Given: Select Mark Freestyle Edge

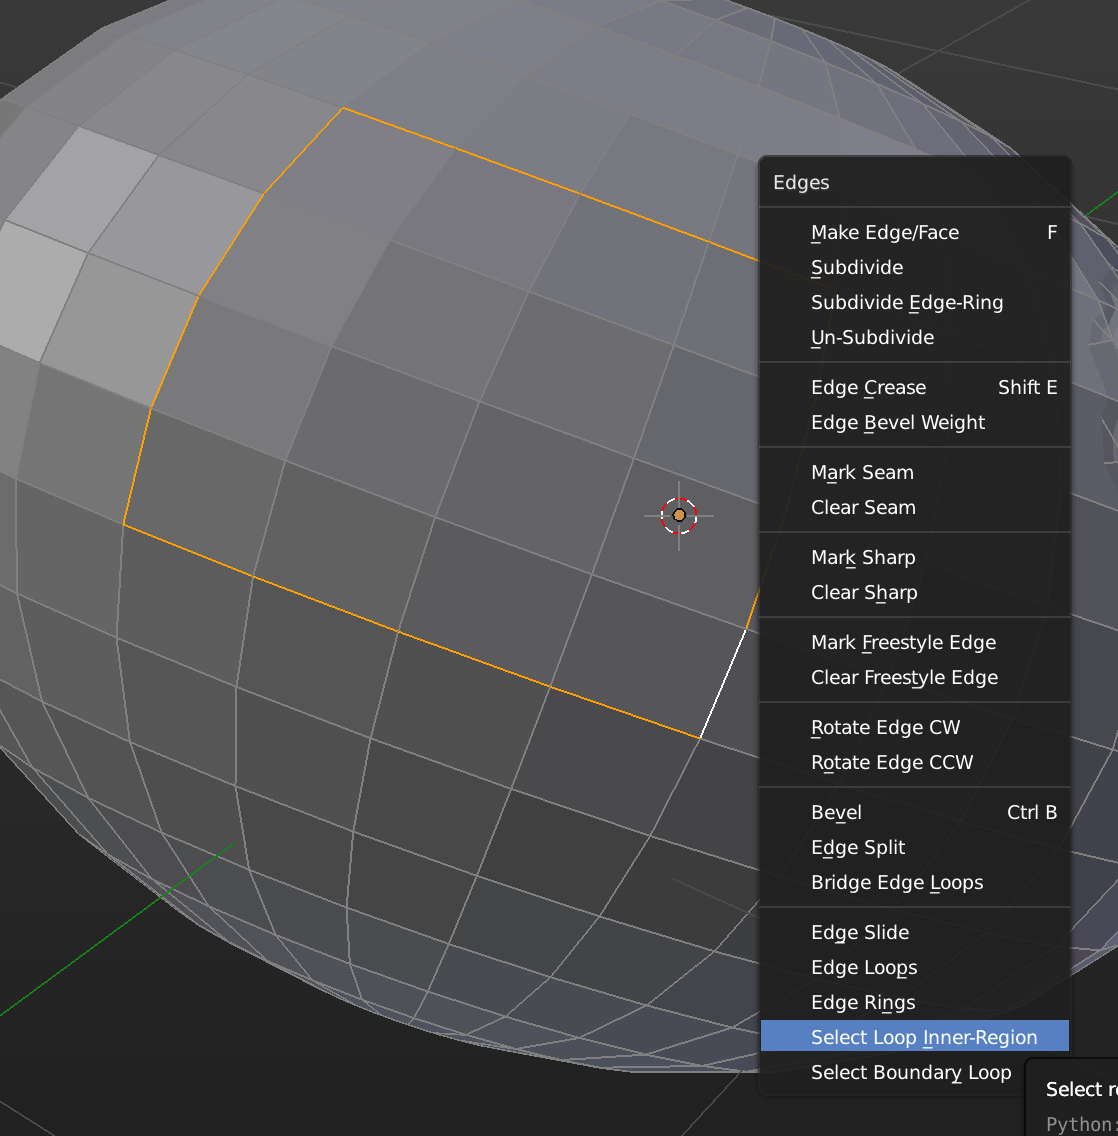Looking at the screenshot, I should (x=914, y=643).
